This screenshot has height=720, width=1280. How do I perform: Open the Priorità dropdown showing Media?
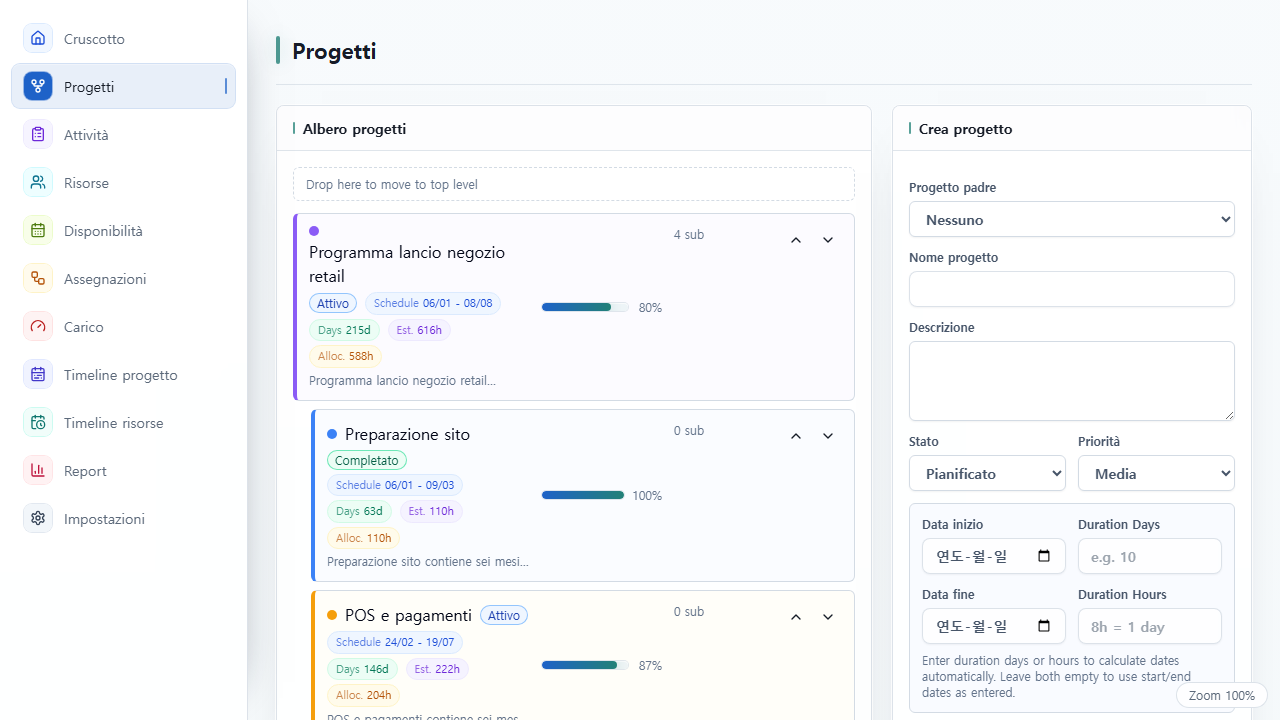tap(1156, 473)
